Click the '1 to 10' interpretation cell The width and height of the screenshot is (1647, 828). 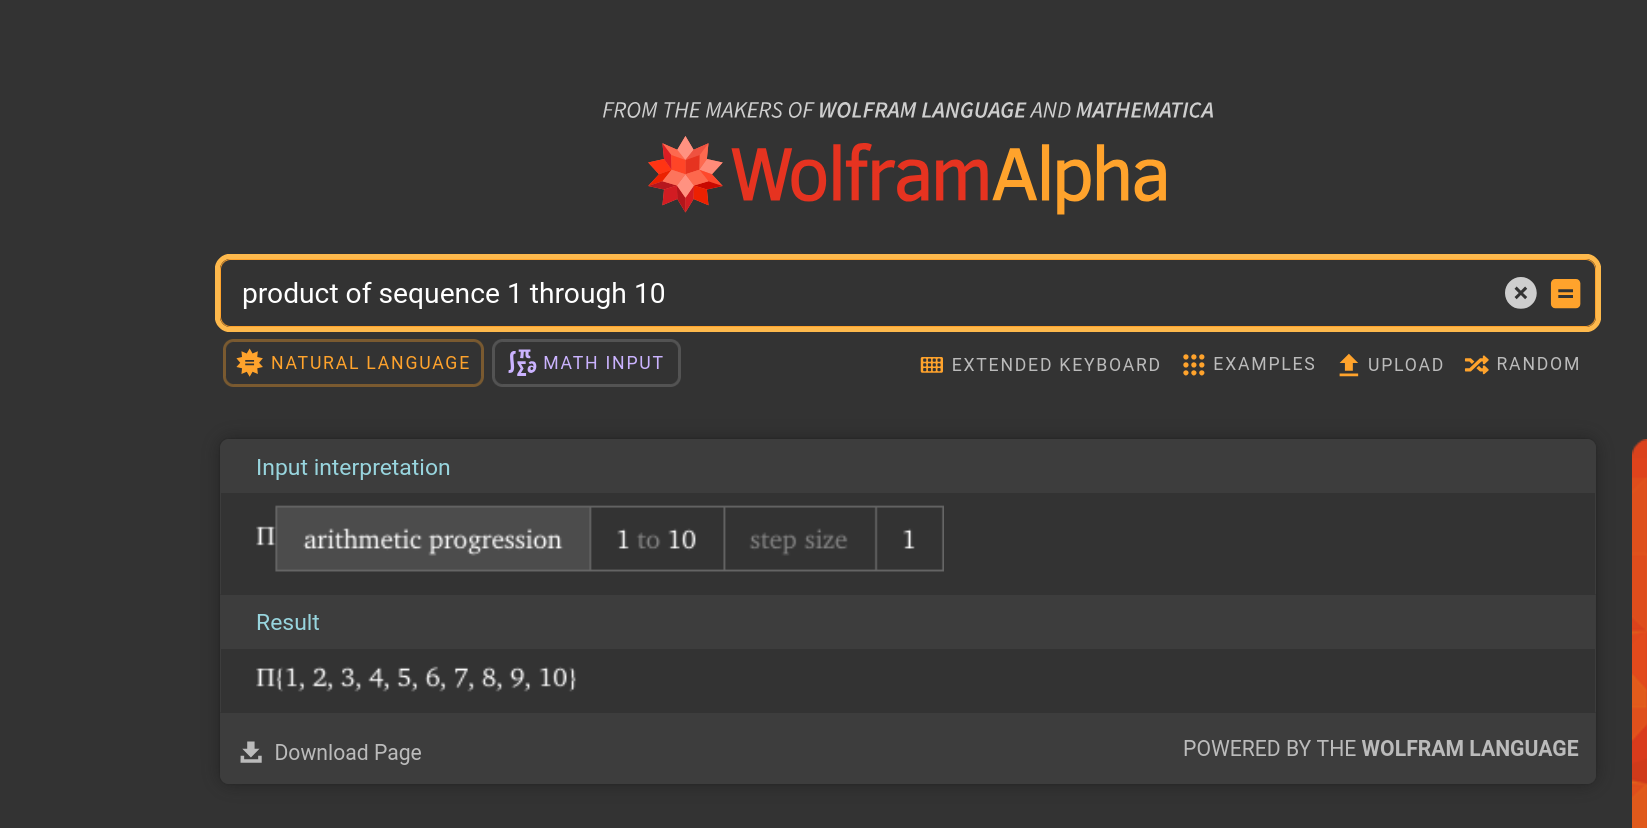click(657, 539)
